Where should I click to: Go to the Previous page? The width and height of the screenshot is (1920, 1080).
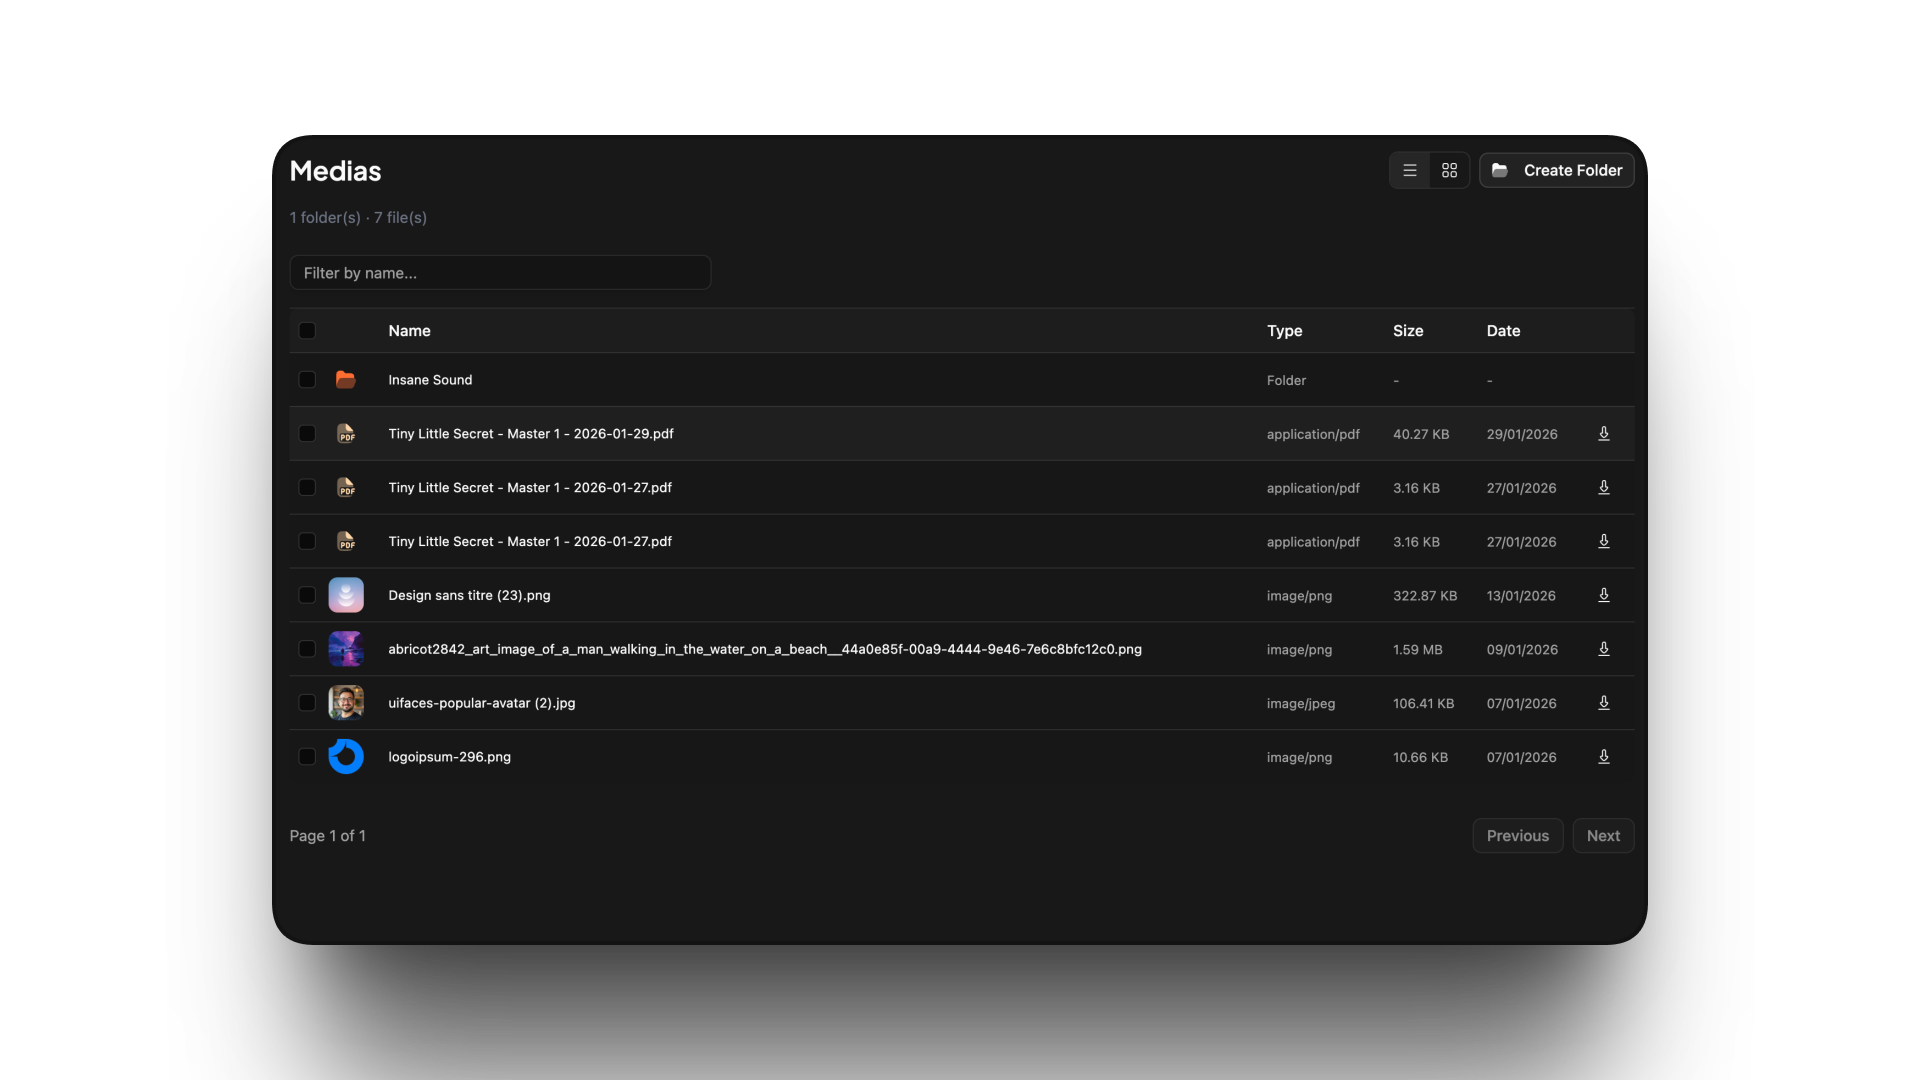pos(1517,836)
